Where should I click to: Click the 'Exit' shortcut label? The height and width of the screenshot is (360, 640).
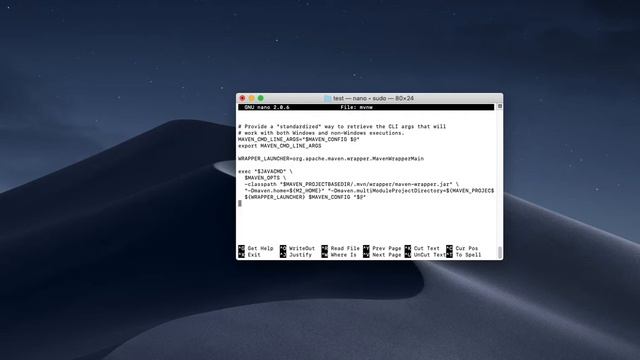[x=254, y=255]
